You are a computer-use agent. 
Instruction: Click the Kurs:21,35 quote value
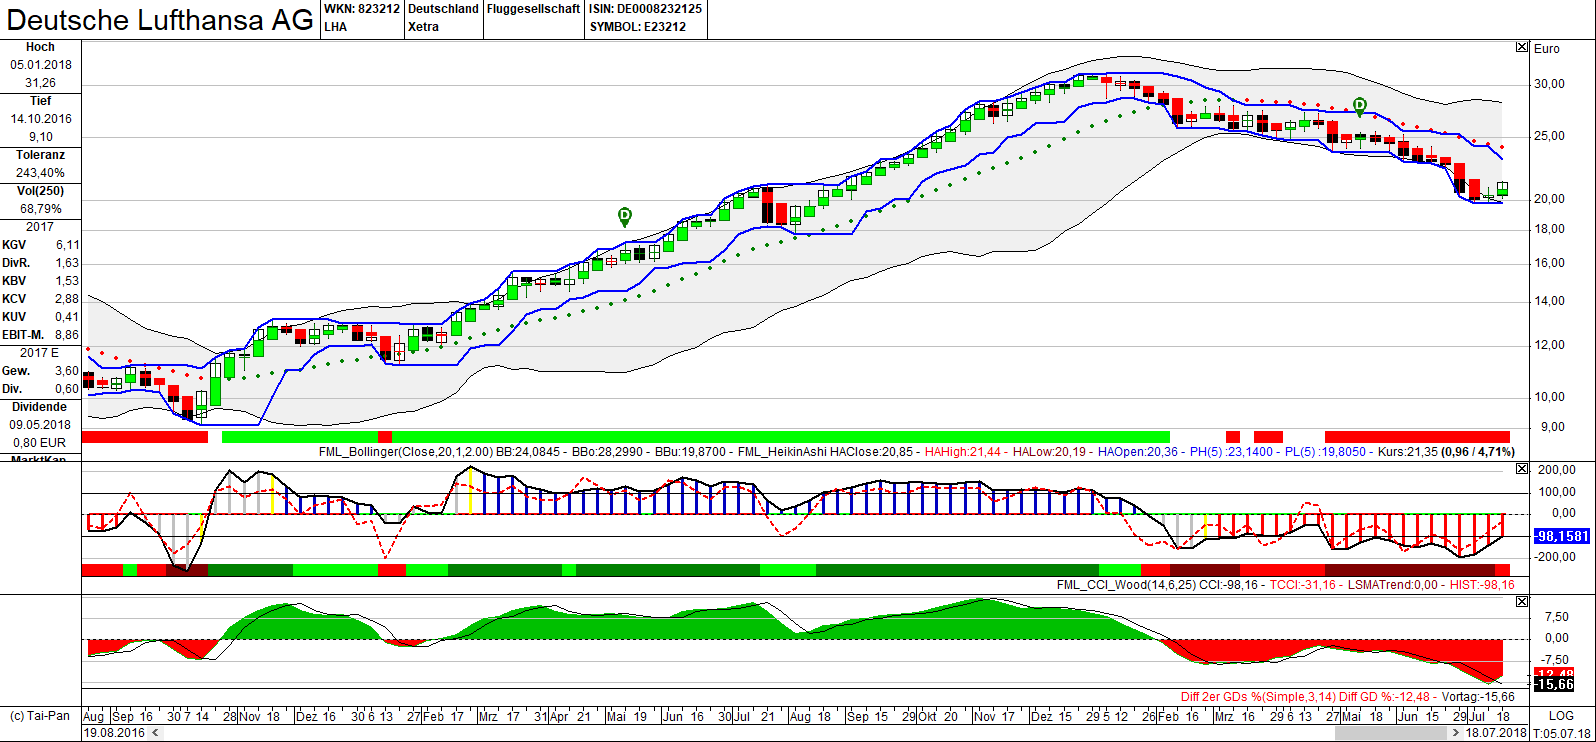coord(1408,452)
